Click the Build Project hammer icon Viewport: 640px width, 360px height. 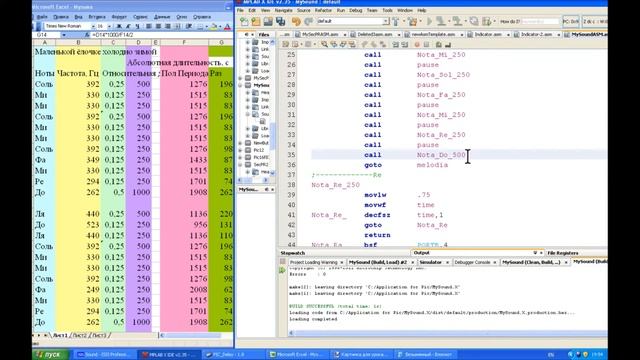click(x=396, y=21)
